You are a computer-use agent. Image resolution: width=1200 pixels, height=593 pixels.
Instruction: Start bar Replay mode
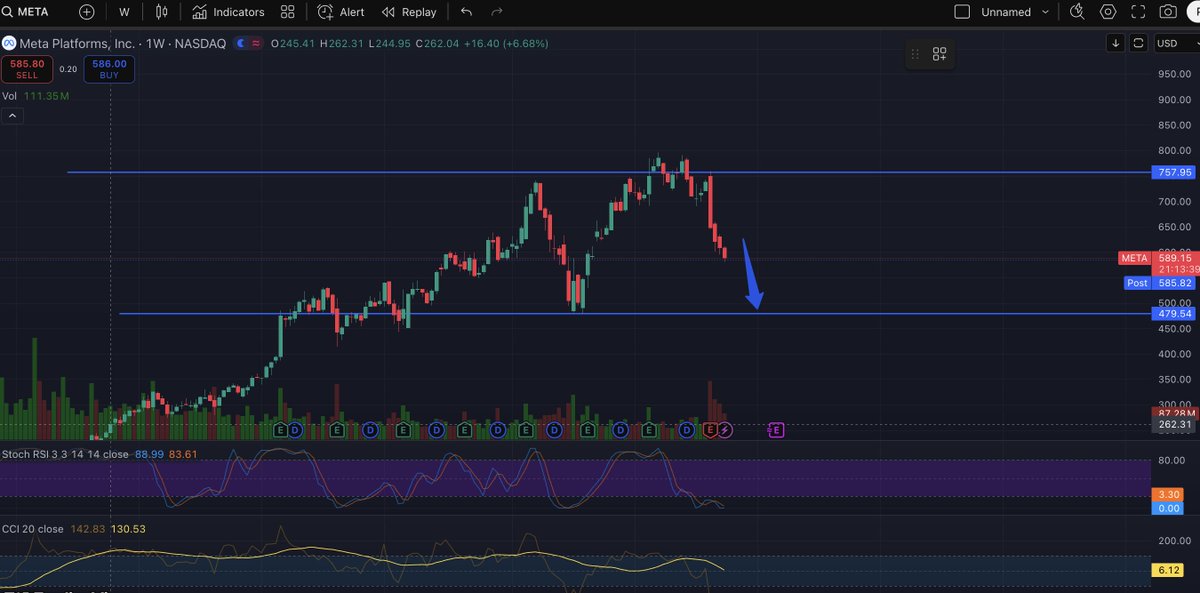pos(409,12)
